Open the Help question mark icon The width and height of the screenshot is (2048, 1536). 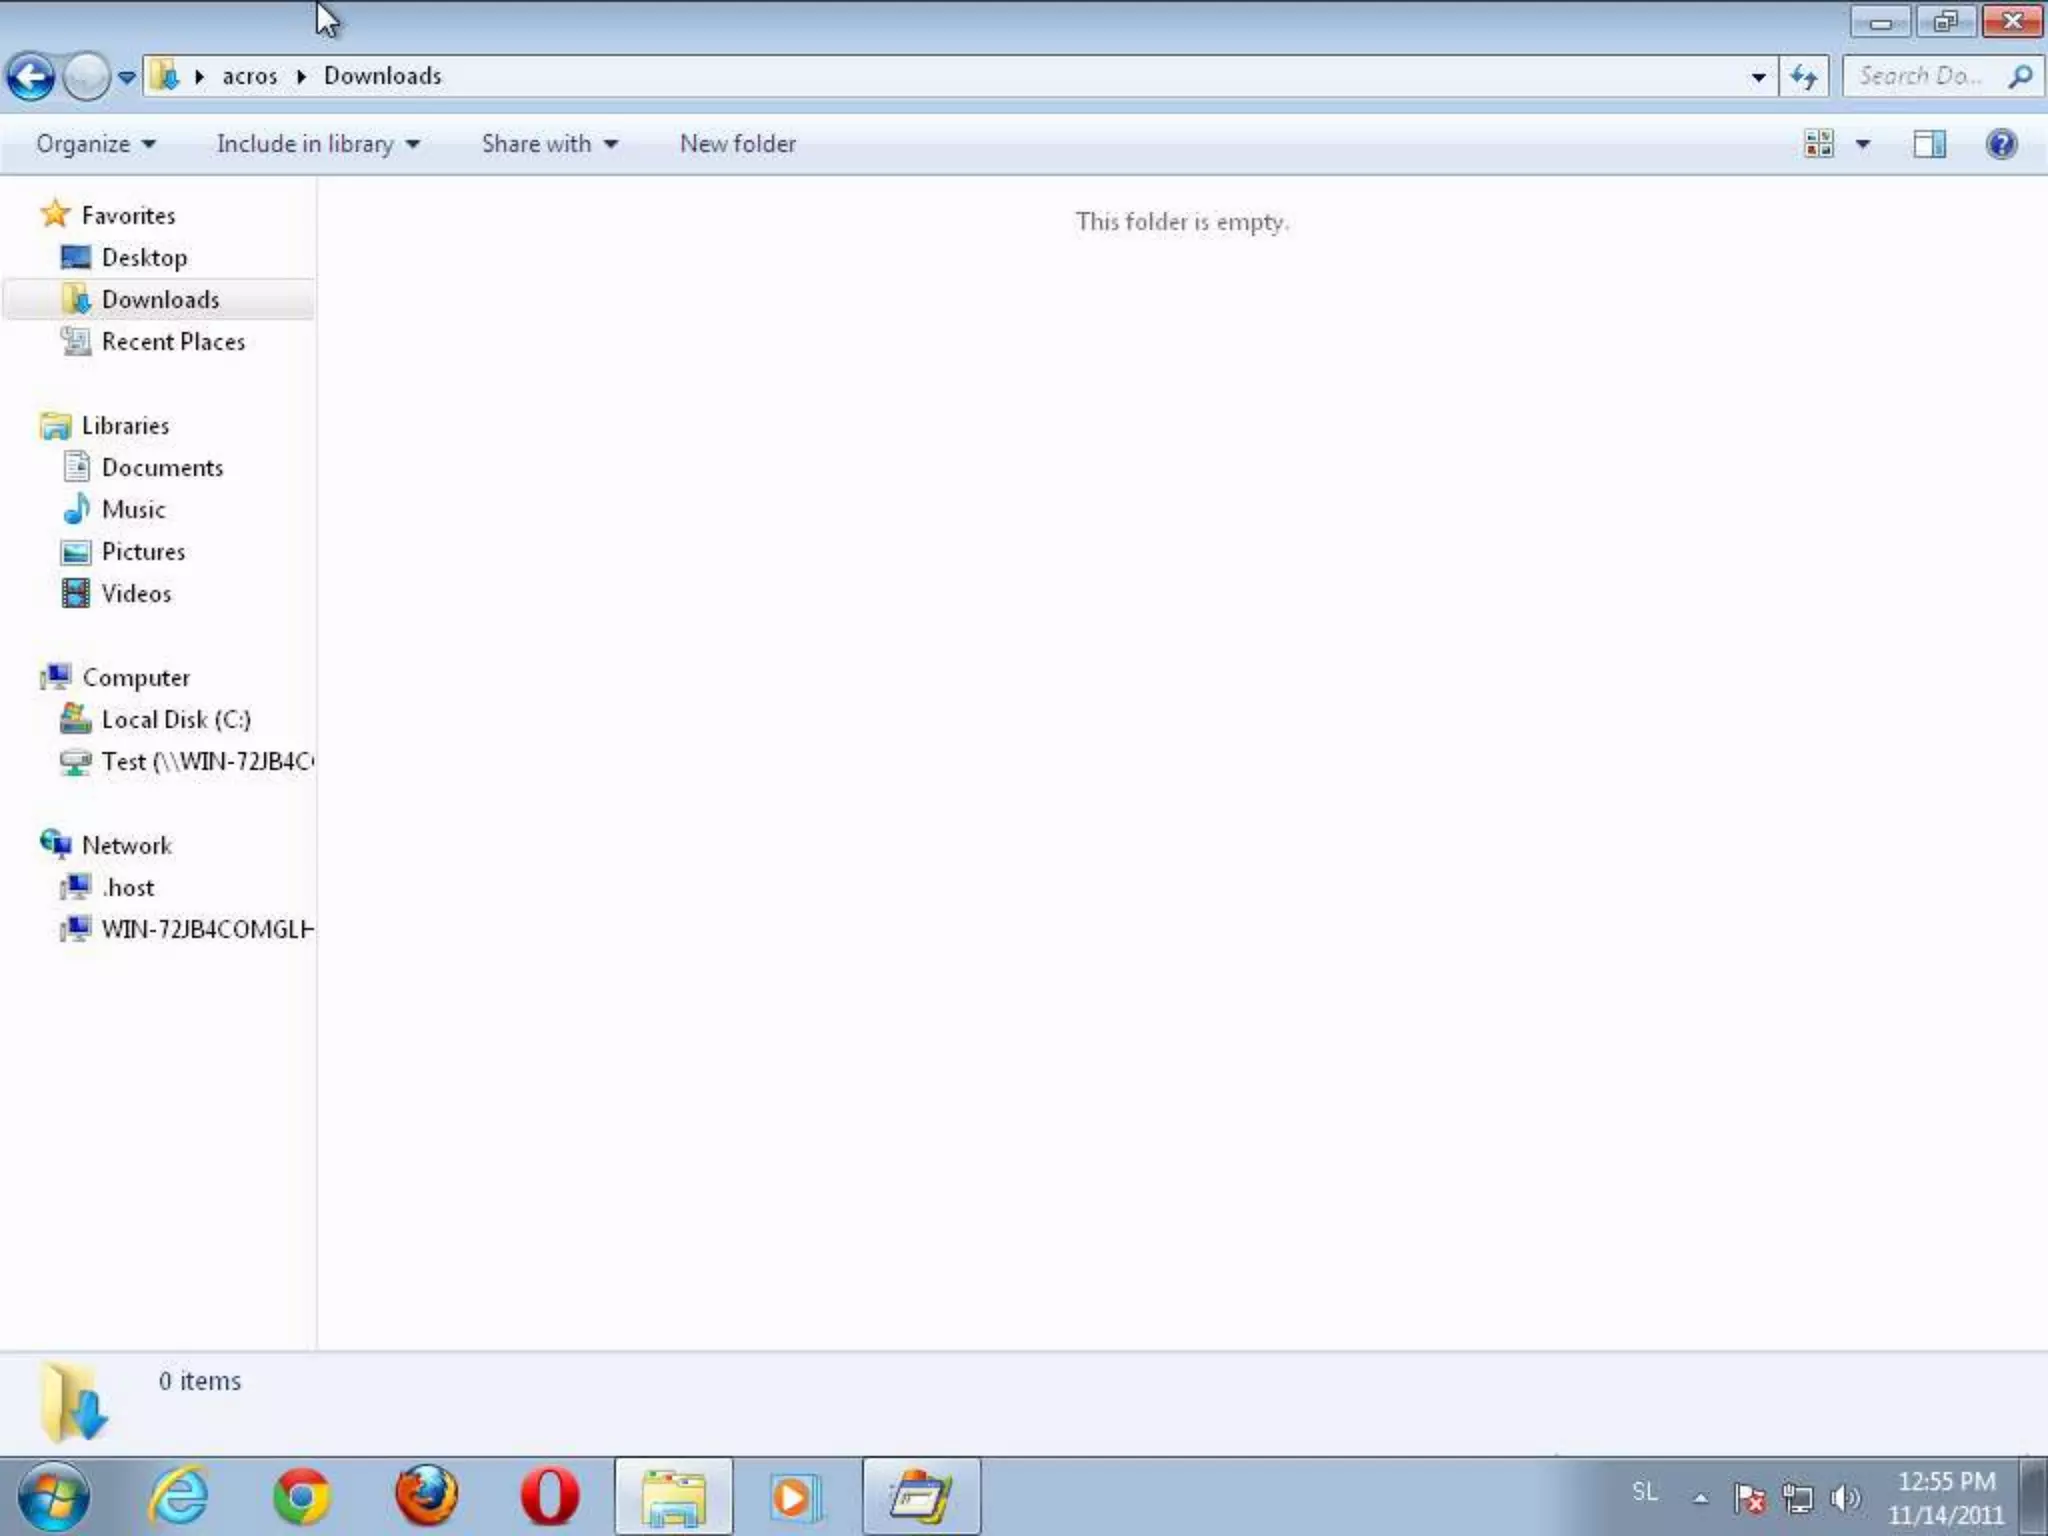tap(2001, 144)
